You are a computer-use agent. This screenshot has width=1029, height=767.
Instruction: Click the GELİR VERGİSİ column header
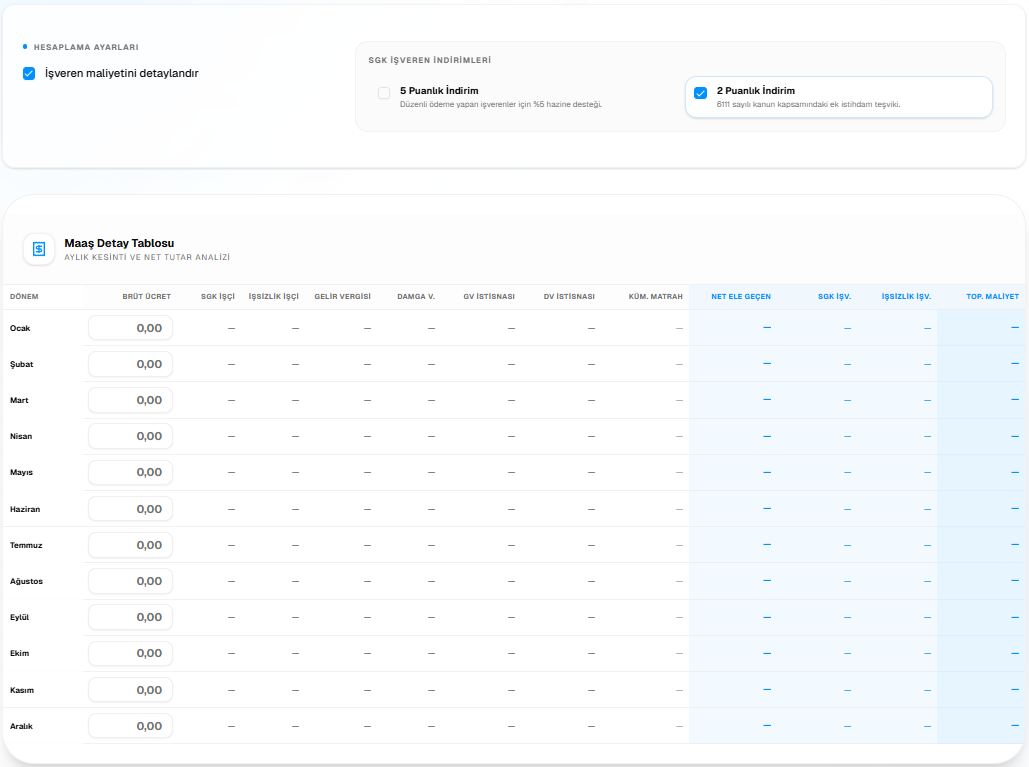(x=342, y=297)
